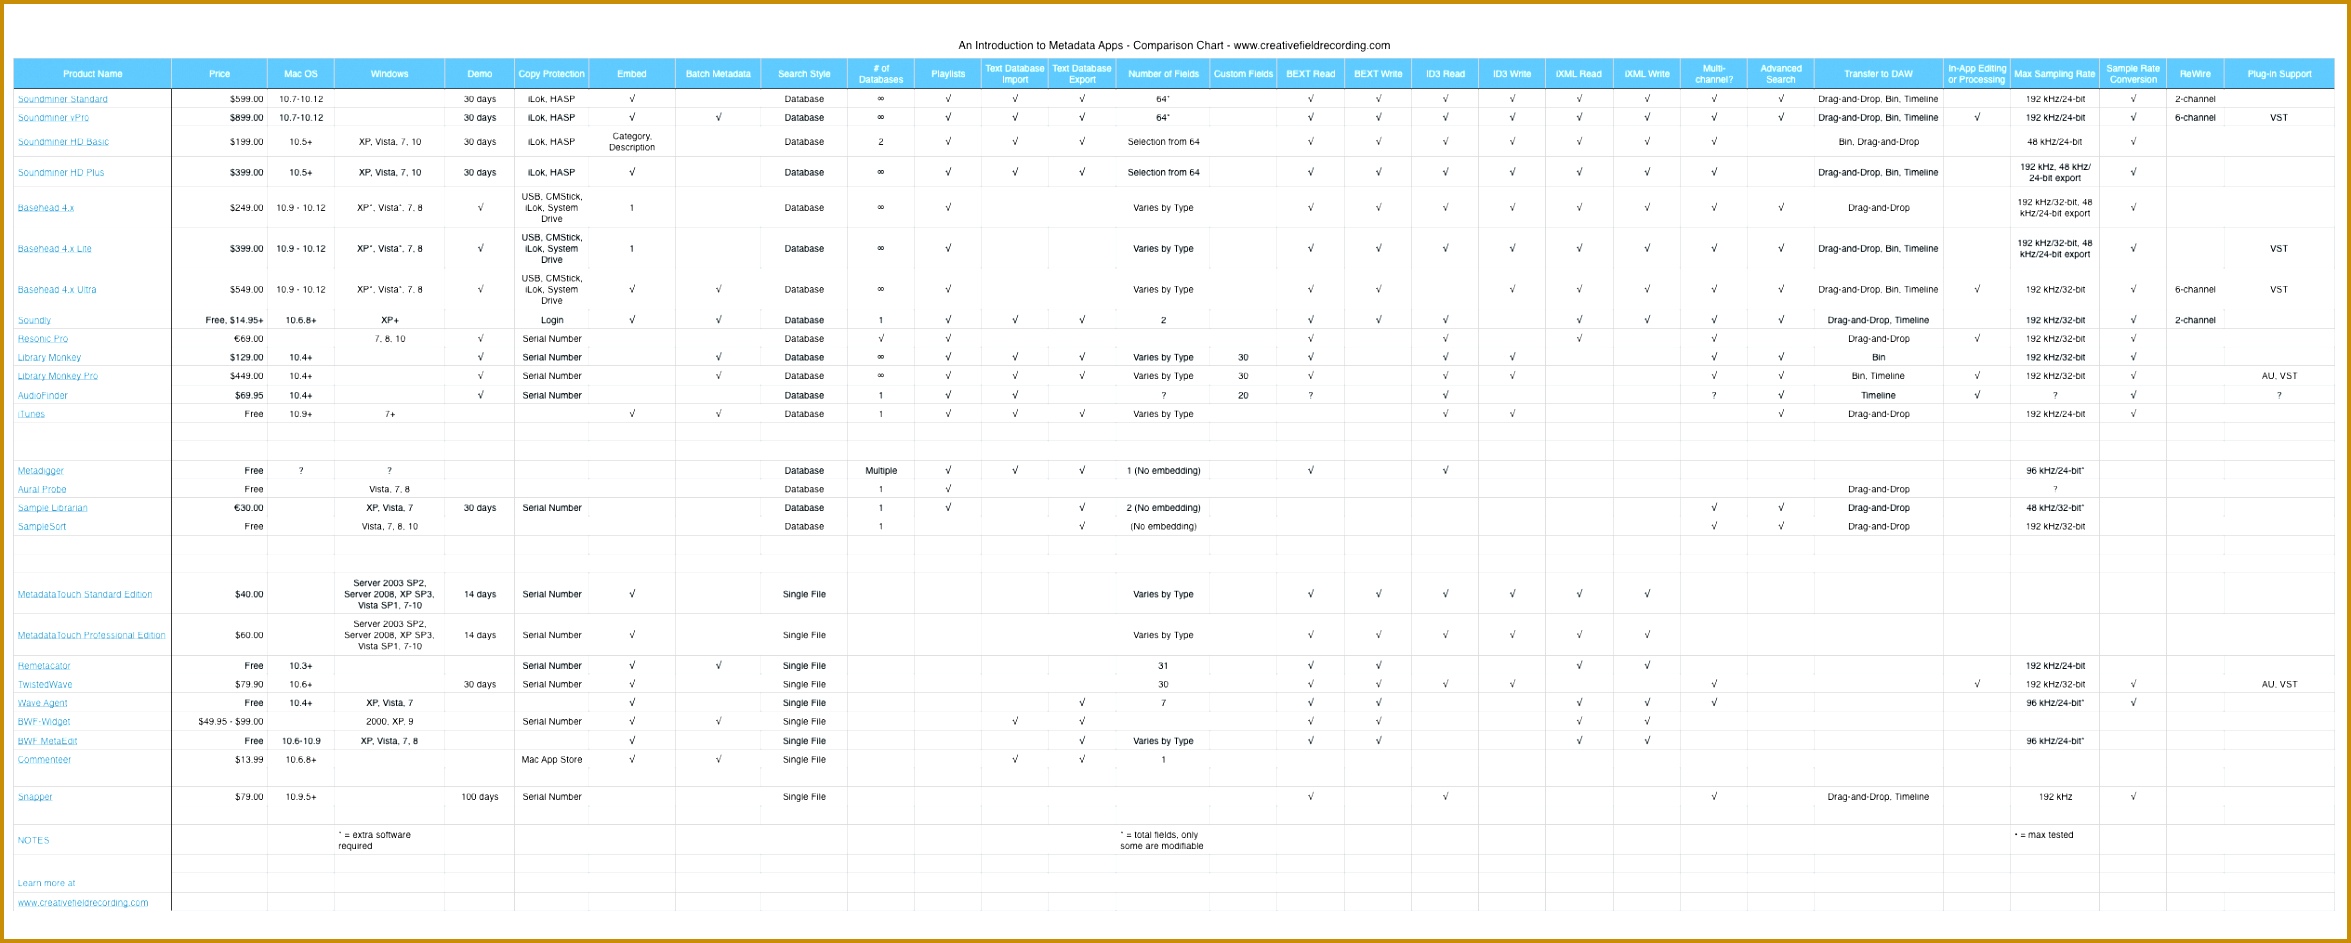Open the Soundminer vPro link

[x=56, y=117]
